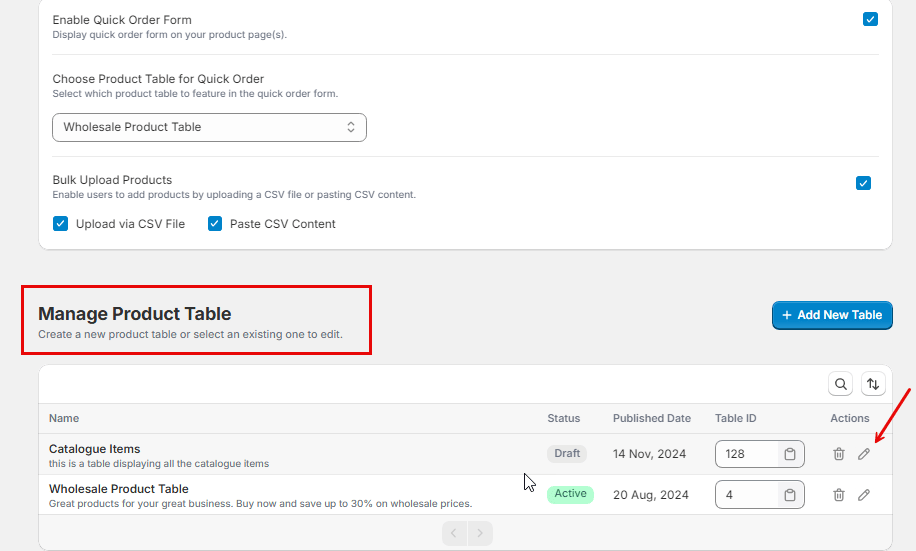Add a new product table
Image resolution: width=916 pixels, height=551 pixels.
point(832,315)
